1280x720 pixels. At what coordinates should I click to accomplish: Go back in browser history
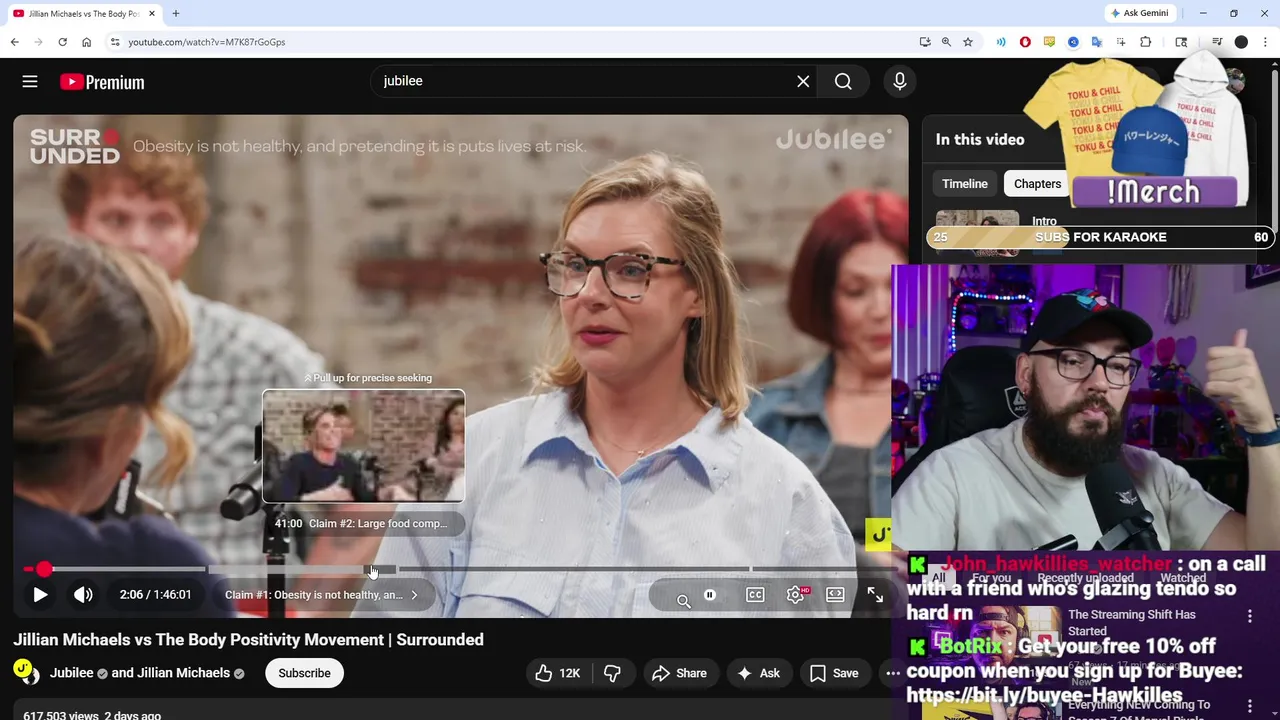click(14, 42)
